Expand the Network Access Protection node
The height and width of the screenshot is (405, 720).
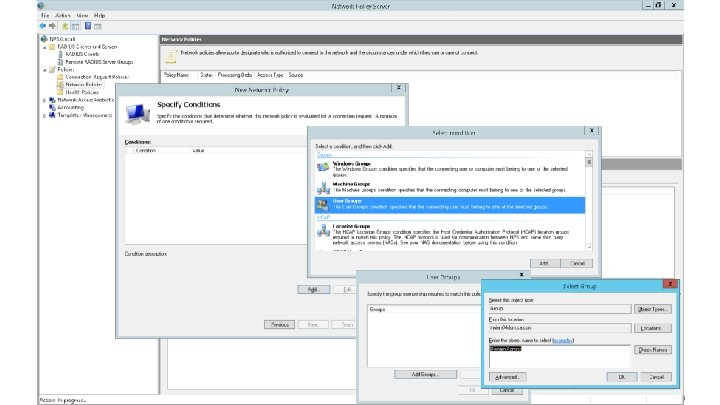tap(45, 100)
